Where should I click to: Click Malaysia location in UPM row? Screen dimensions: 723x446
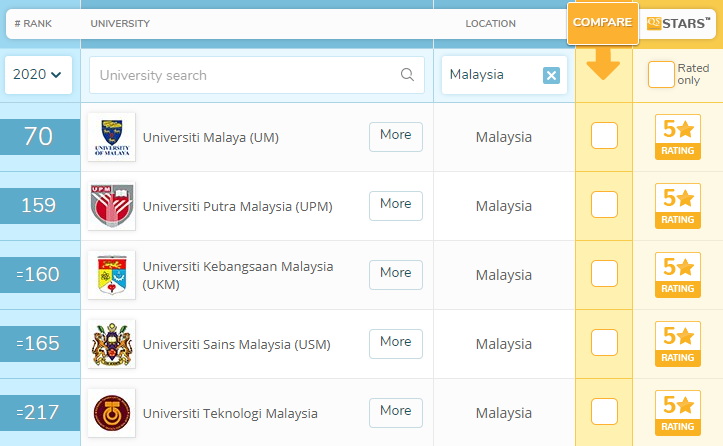tap(504, 206)
